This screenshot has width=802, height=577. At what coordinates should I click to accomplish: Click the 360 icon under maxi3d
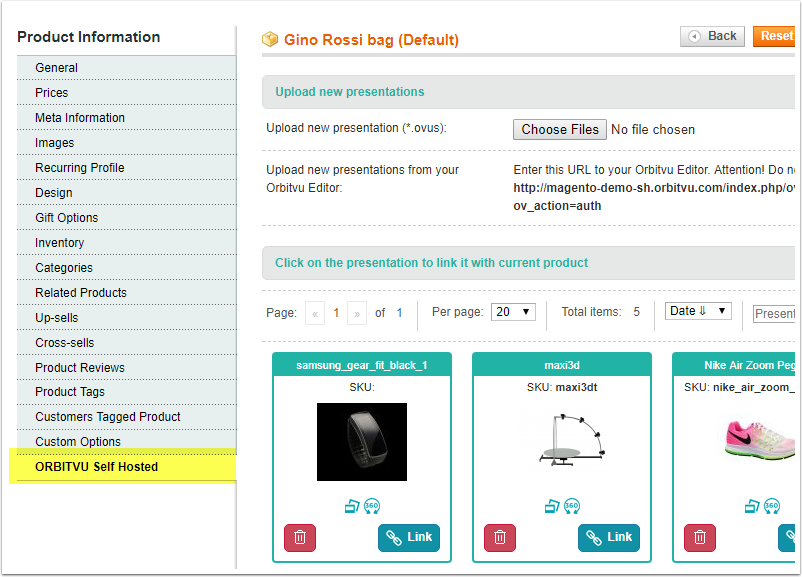tap(572, 506)
